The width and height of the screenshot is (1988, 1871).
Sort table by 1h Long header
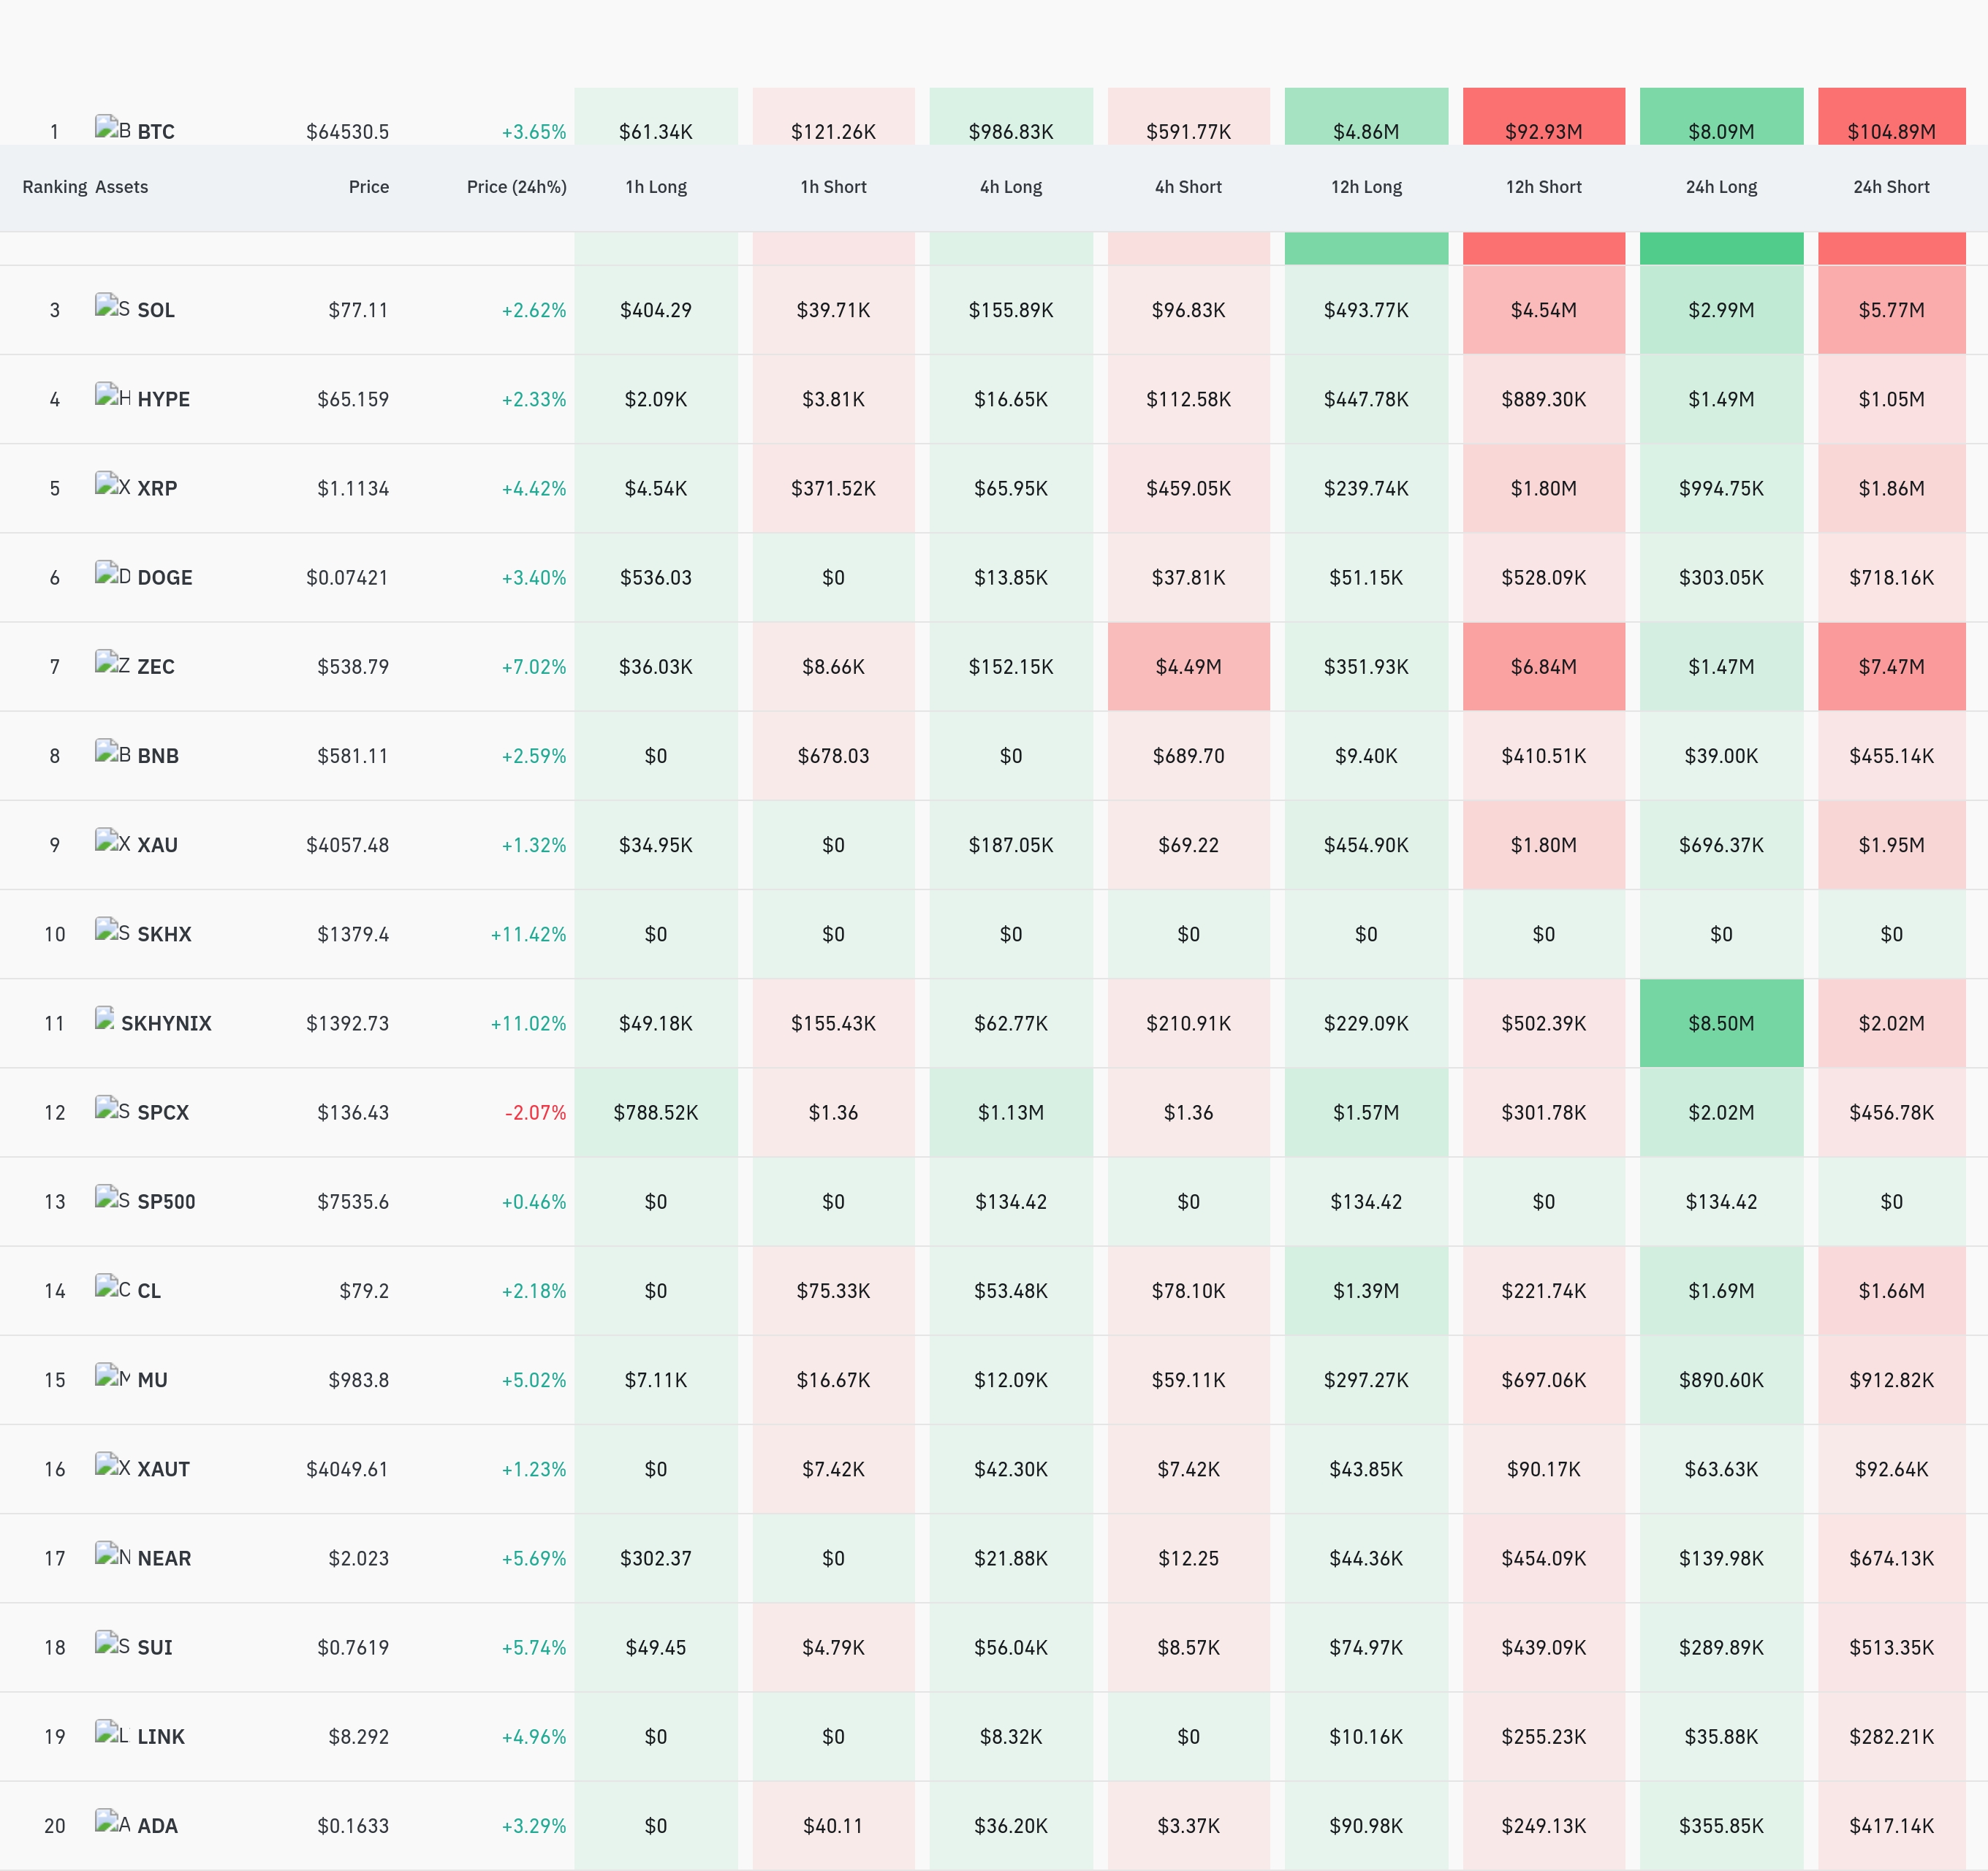(656, 187)
